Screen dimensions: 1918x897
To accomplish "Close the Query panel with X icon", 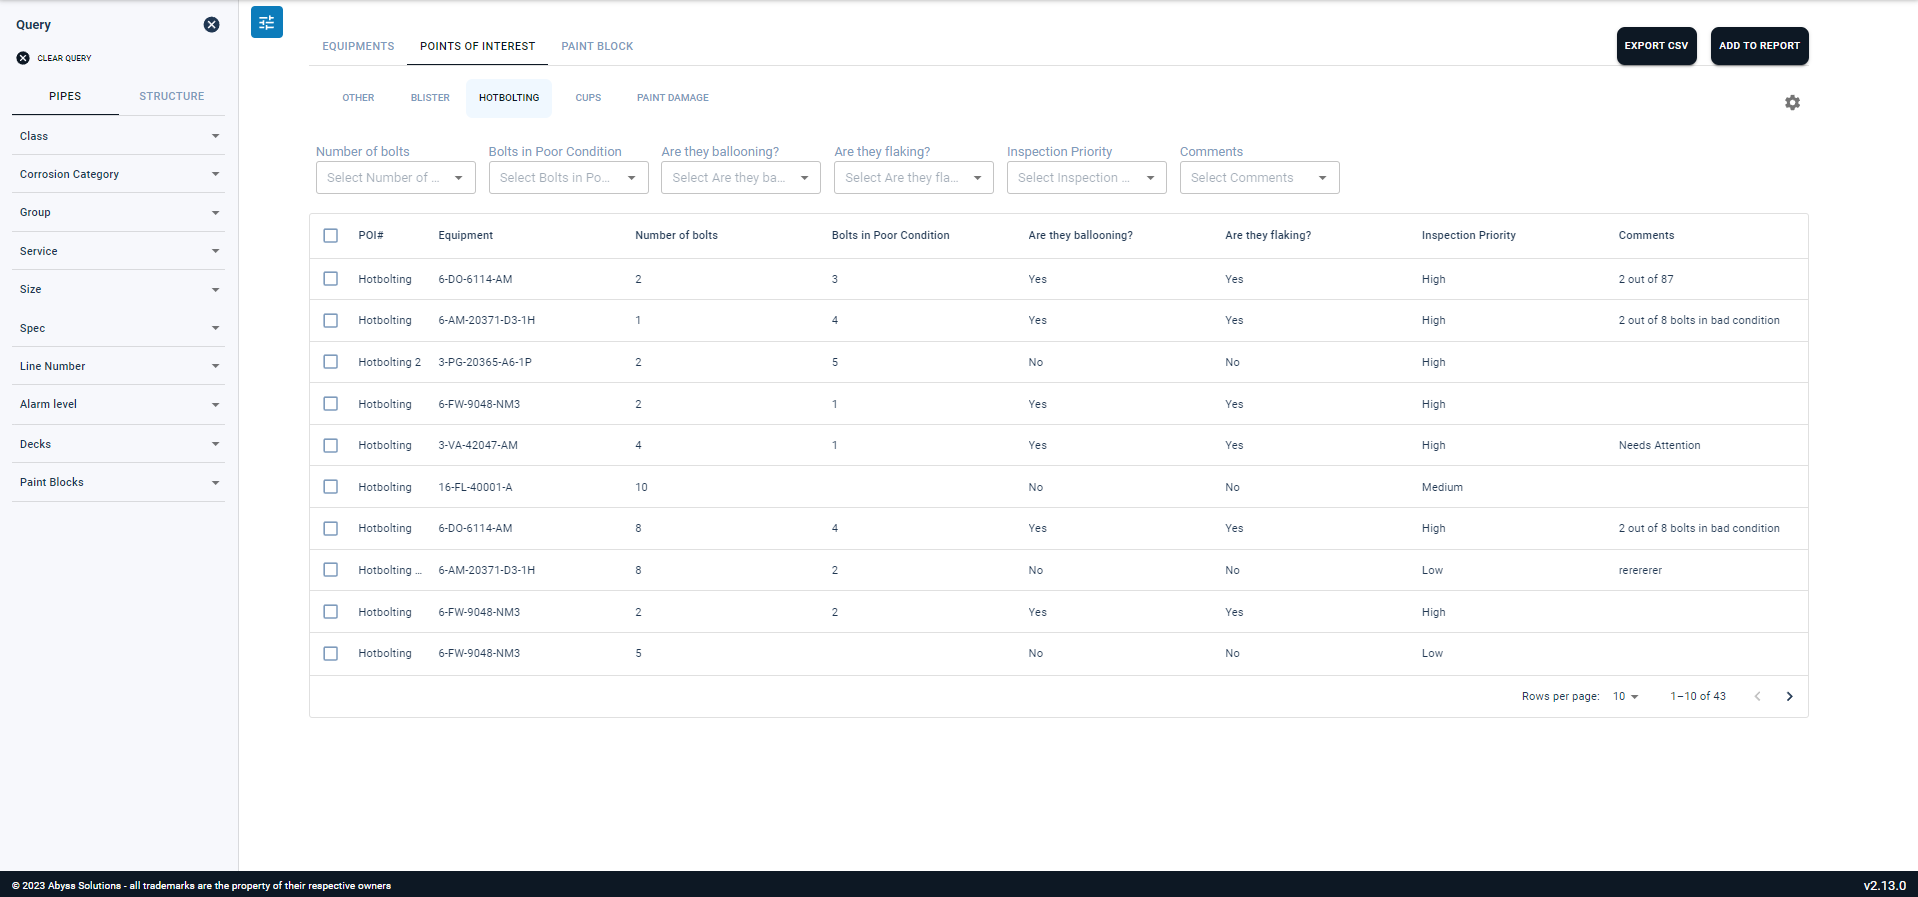I will click(211, 25).
